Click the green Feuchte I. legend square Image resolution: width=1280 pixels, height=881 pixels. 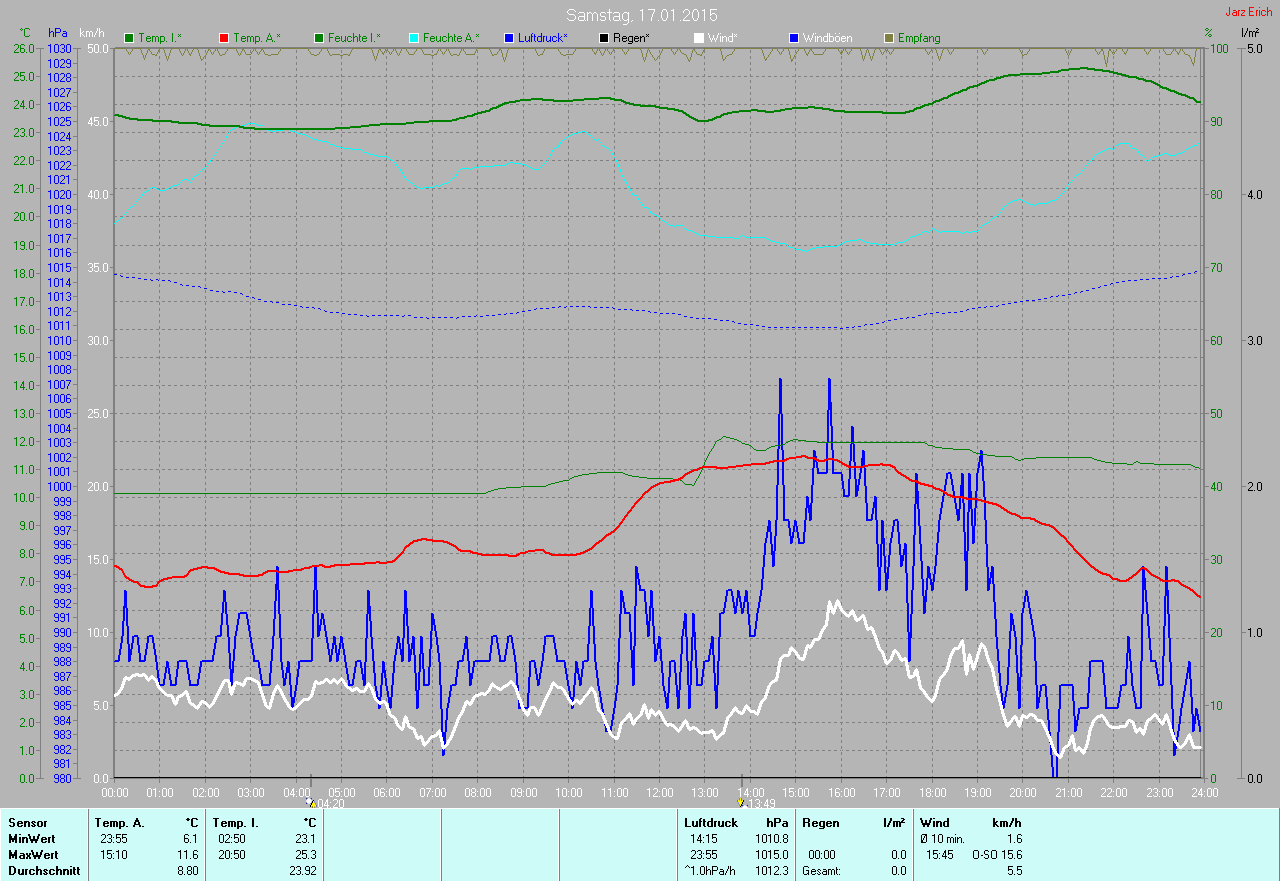coord(319,38)
